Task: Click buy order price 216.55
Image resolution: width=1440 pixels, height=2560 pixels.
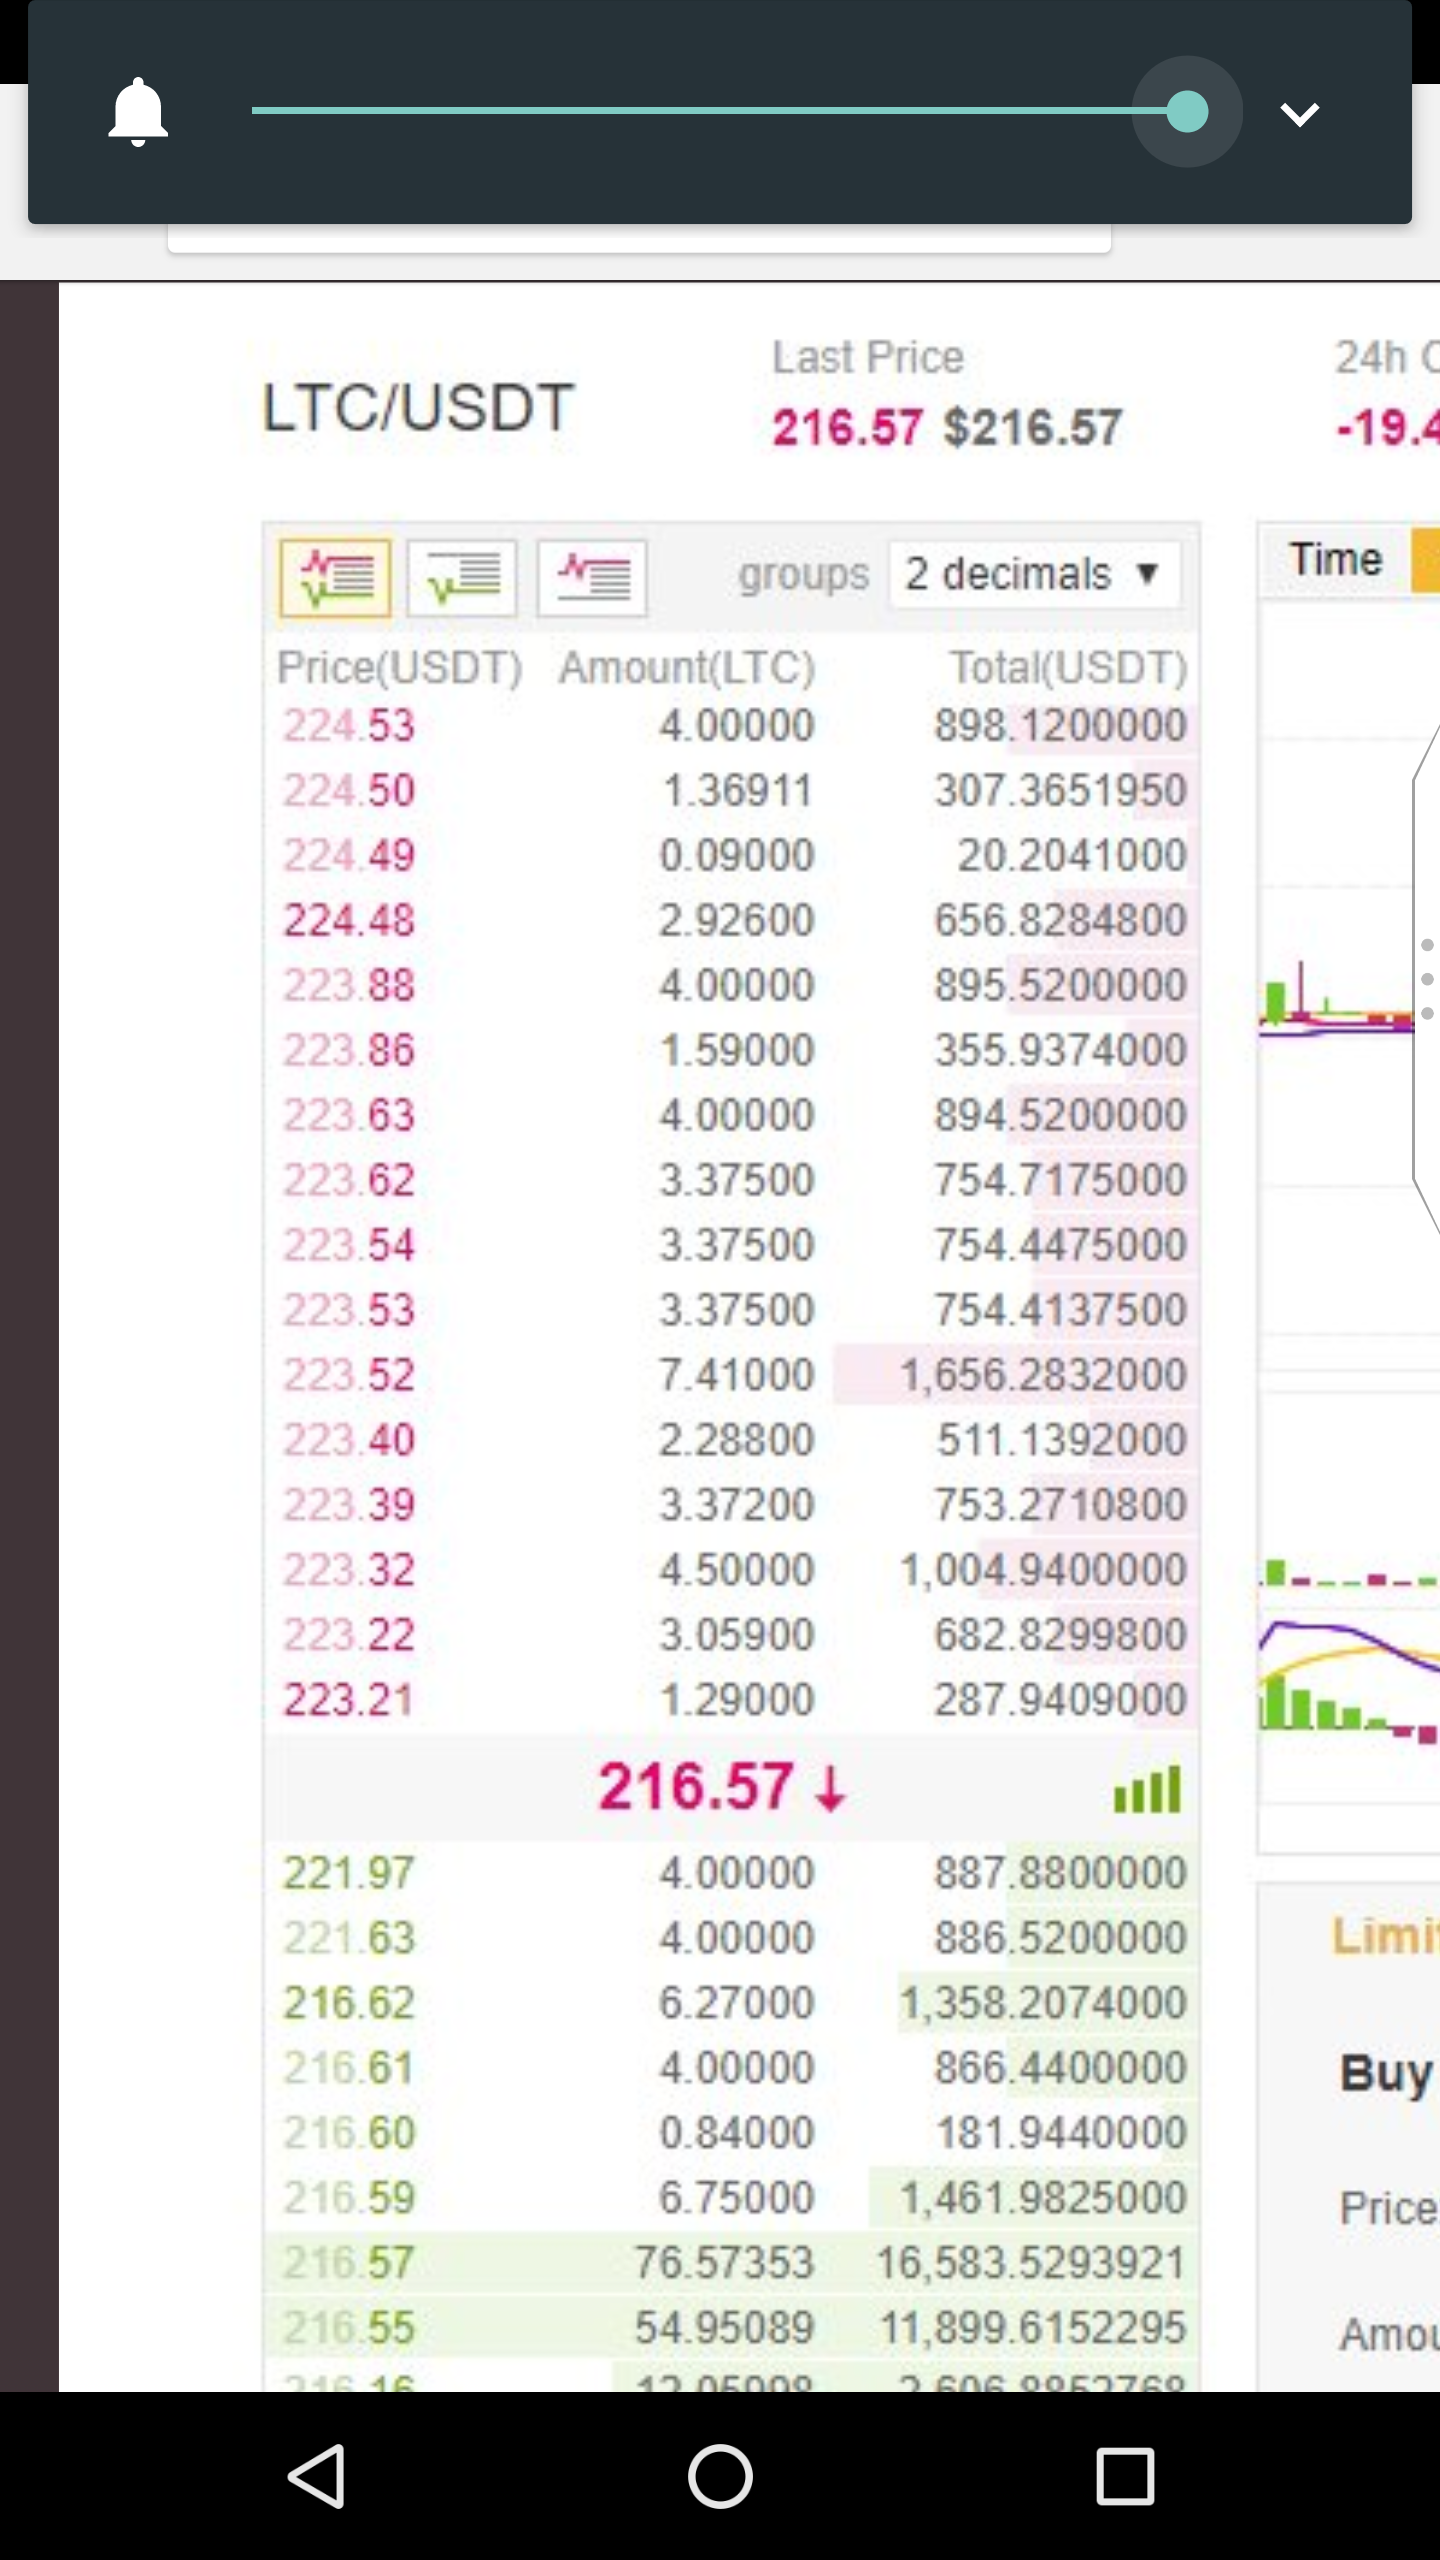Action: coord(348,2328)
